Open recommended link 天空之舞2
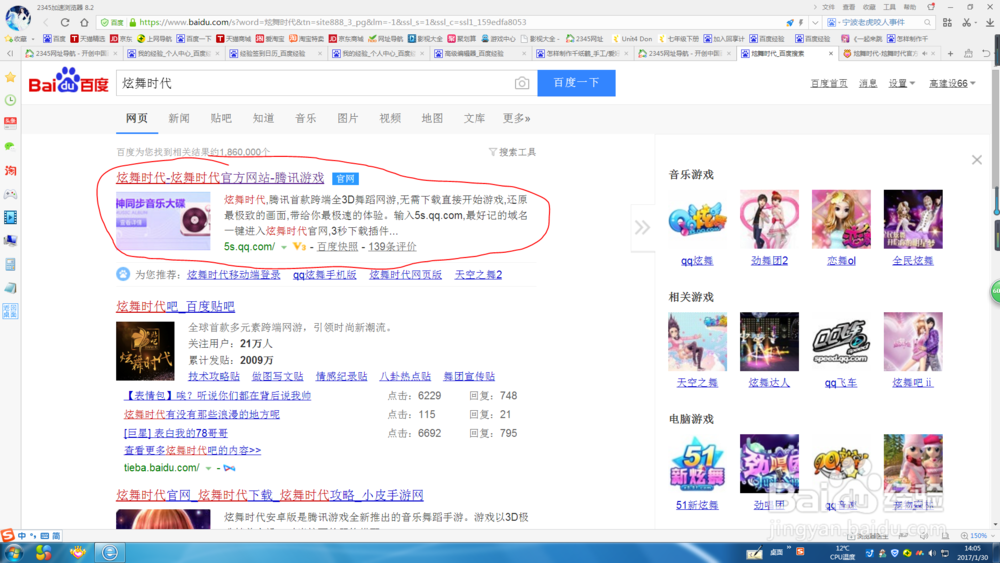 point(478,275)
